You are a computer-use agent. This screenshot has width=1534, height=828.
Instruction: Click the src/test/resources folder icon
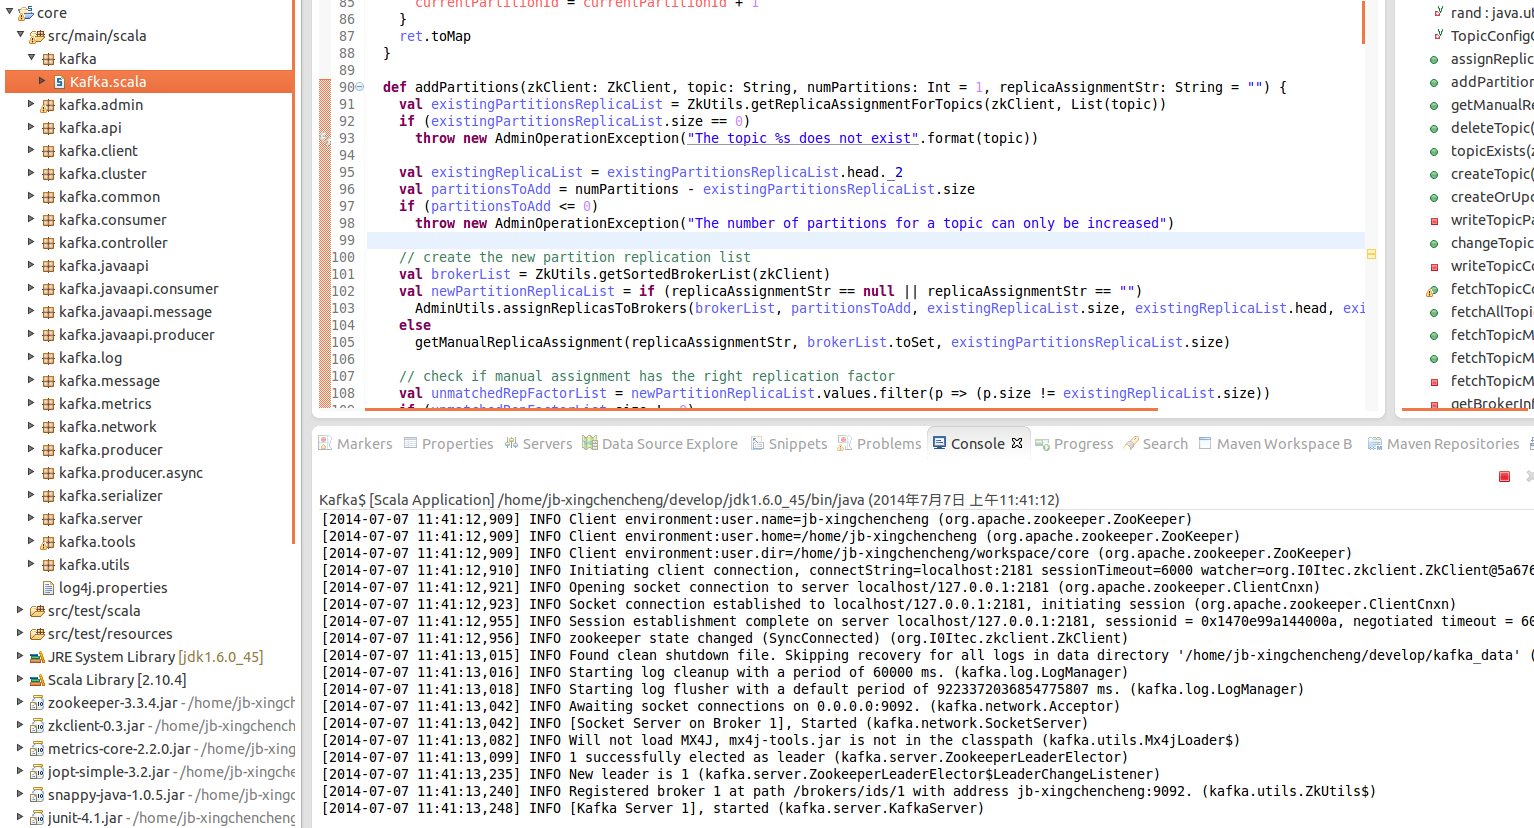pyautogui.click(x=37, y=633)
